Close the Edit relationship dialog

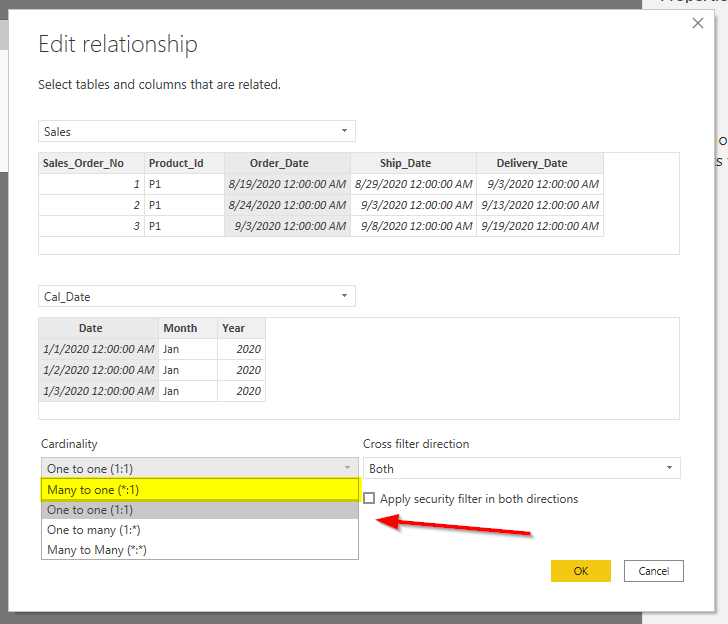coord(697,23)
